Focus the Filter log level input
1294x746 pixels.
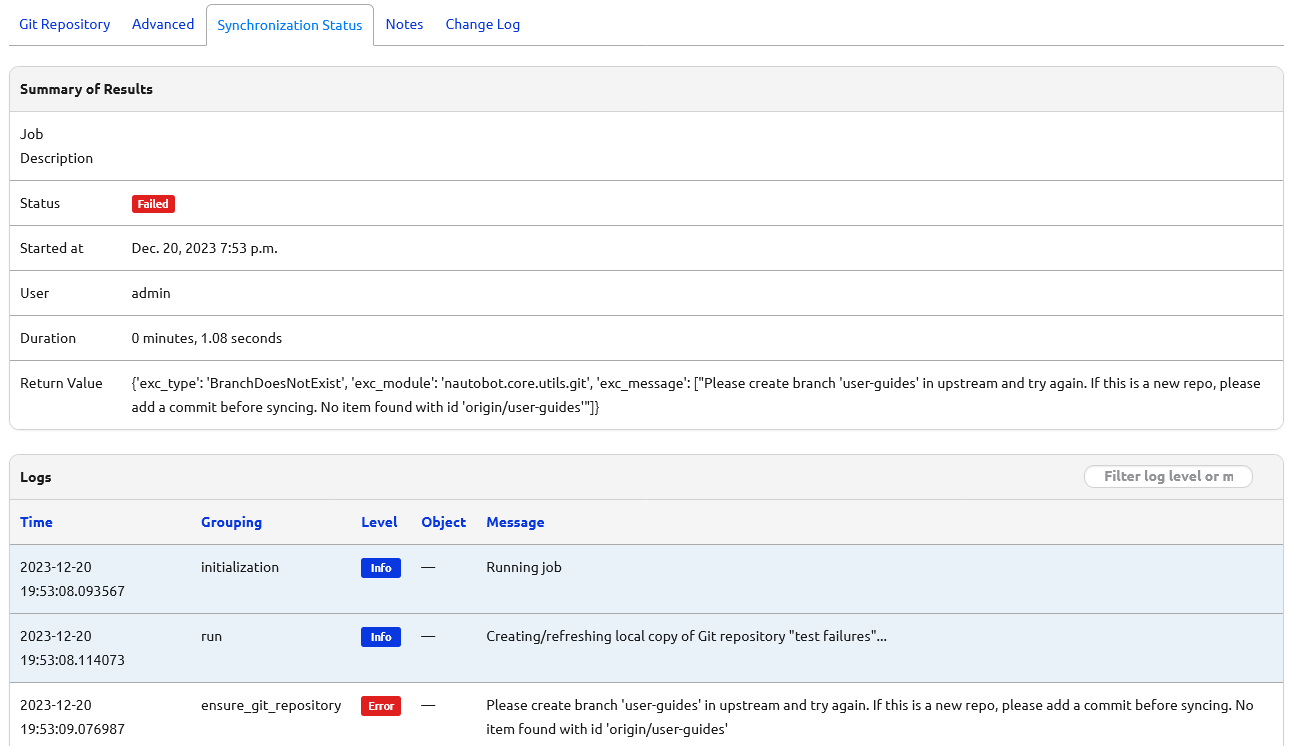[x=1168, y=476]
